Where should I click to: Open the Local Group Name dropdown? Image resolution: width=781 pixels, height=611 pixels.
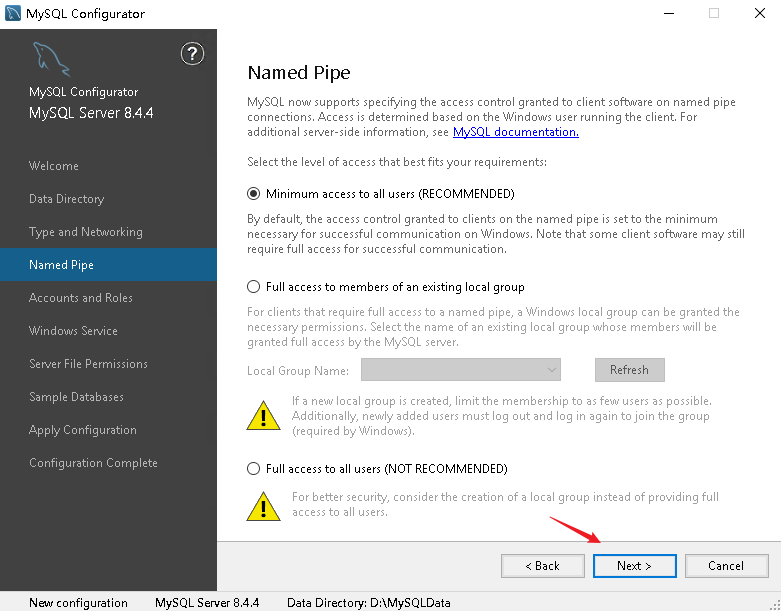(461, 370)
